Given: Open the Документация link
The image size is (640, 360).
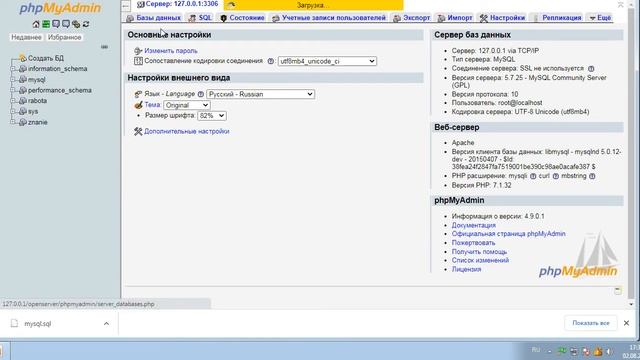Looking at the screenshot, I should point(473,225).
